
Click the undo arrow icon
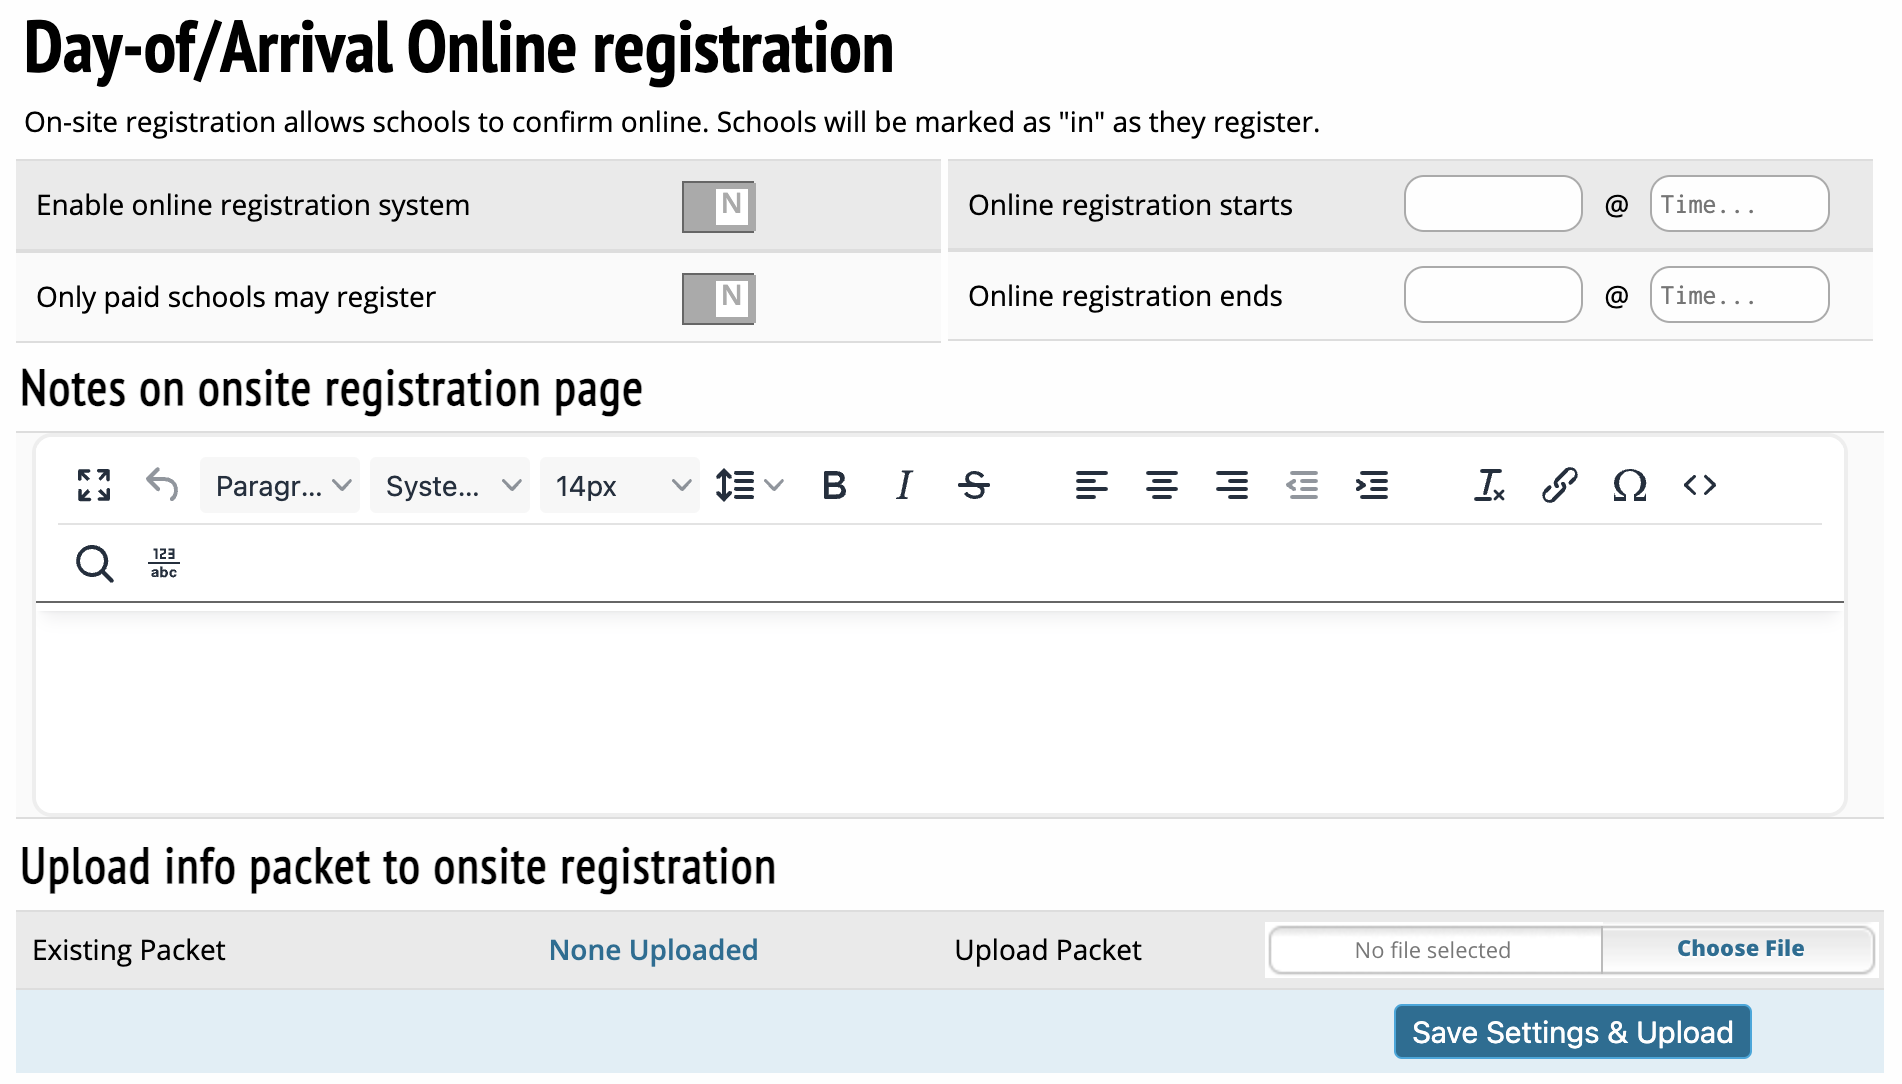click(162, 486)
